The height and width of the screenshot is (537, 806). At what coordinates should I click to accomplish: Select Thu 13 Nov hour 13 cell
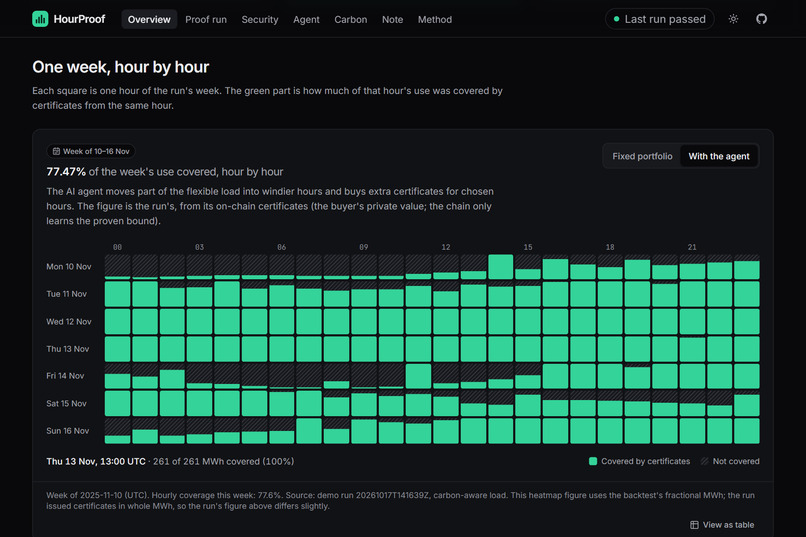[473, 349]
